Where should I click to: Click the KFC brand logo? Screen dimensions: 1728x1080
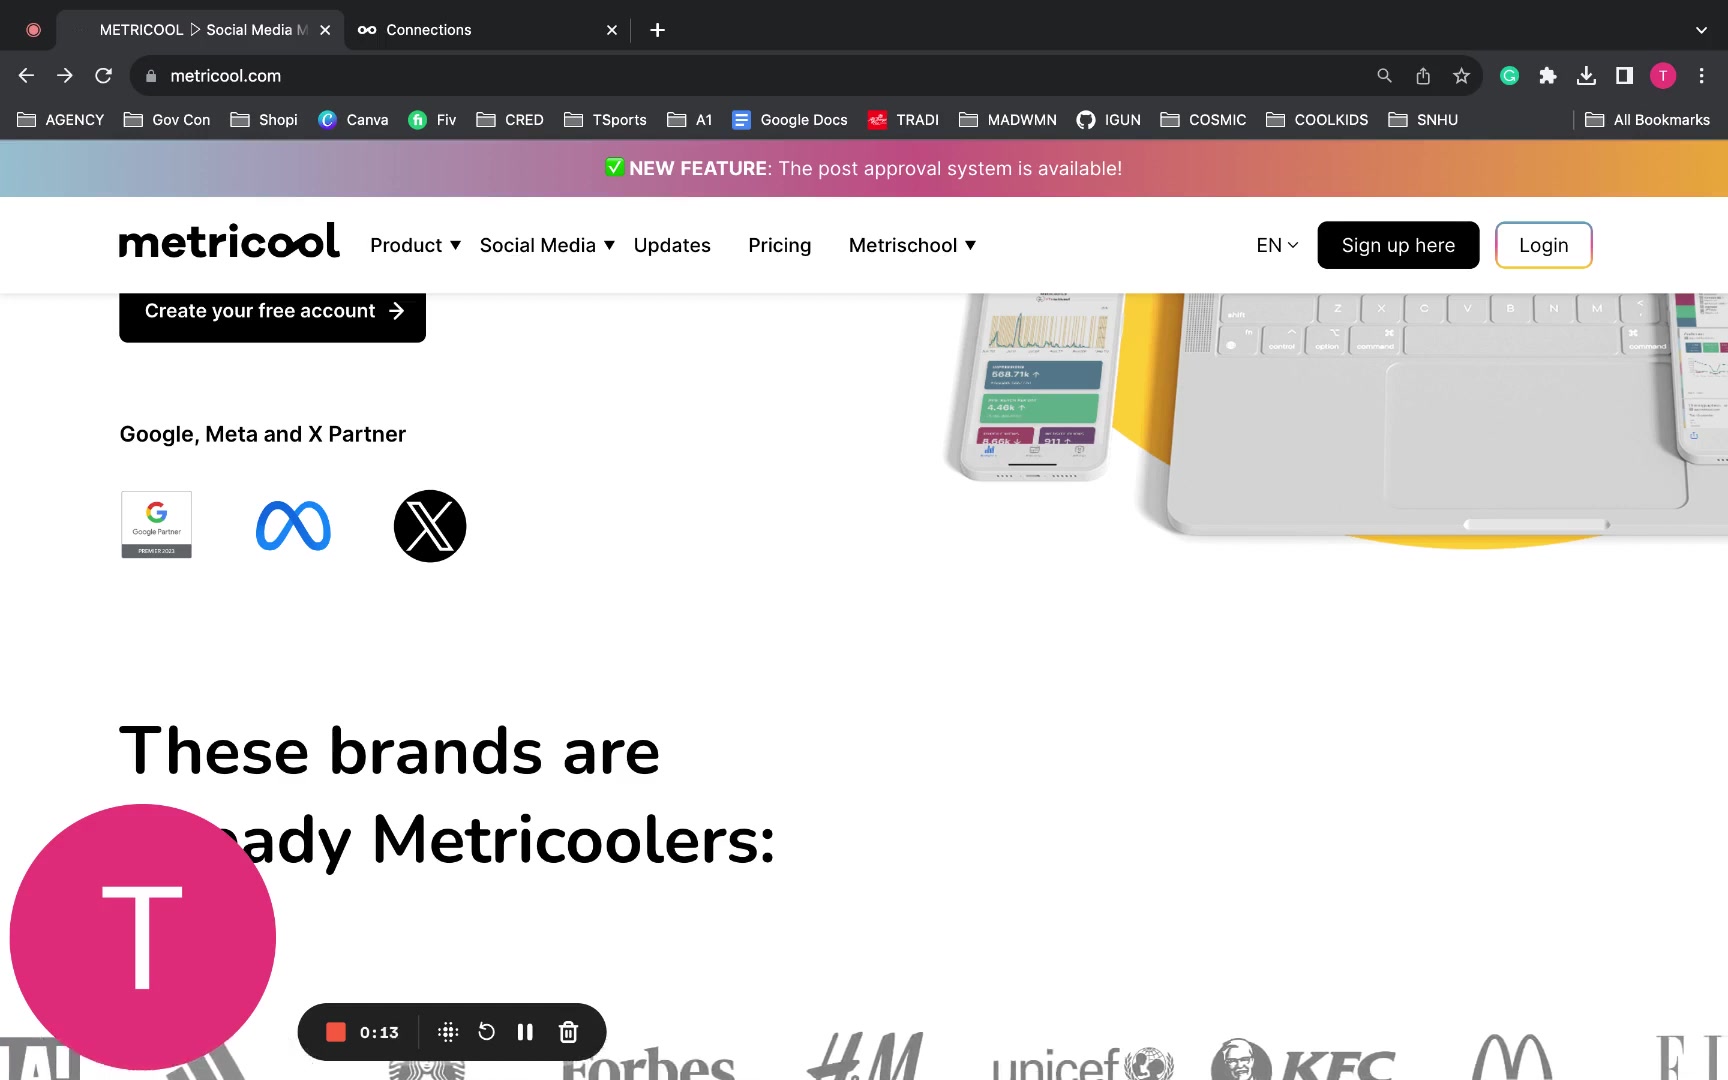click(x=1303, y=1060)
